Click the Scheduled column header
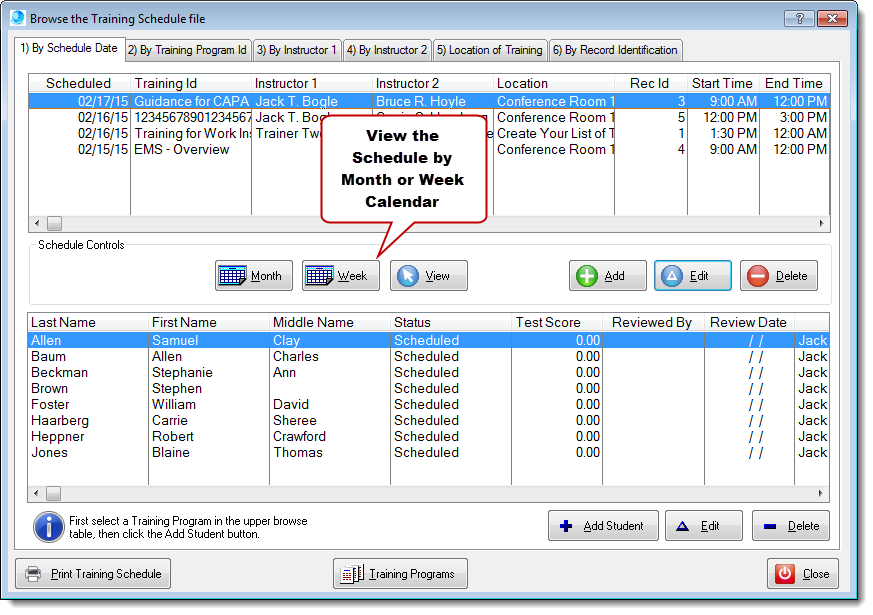 pos(78,83)
